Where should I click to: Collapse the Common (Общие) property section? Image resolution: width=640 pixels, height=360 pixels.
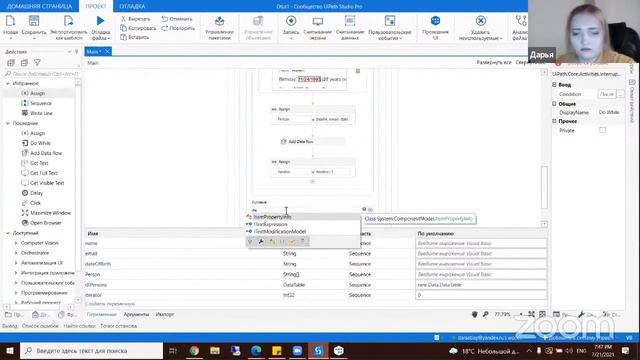pos(554,104)
